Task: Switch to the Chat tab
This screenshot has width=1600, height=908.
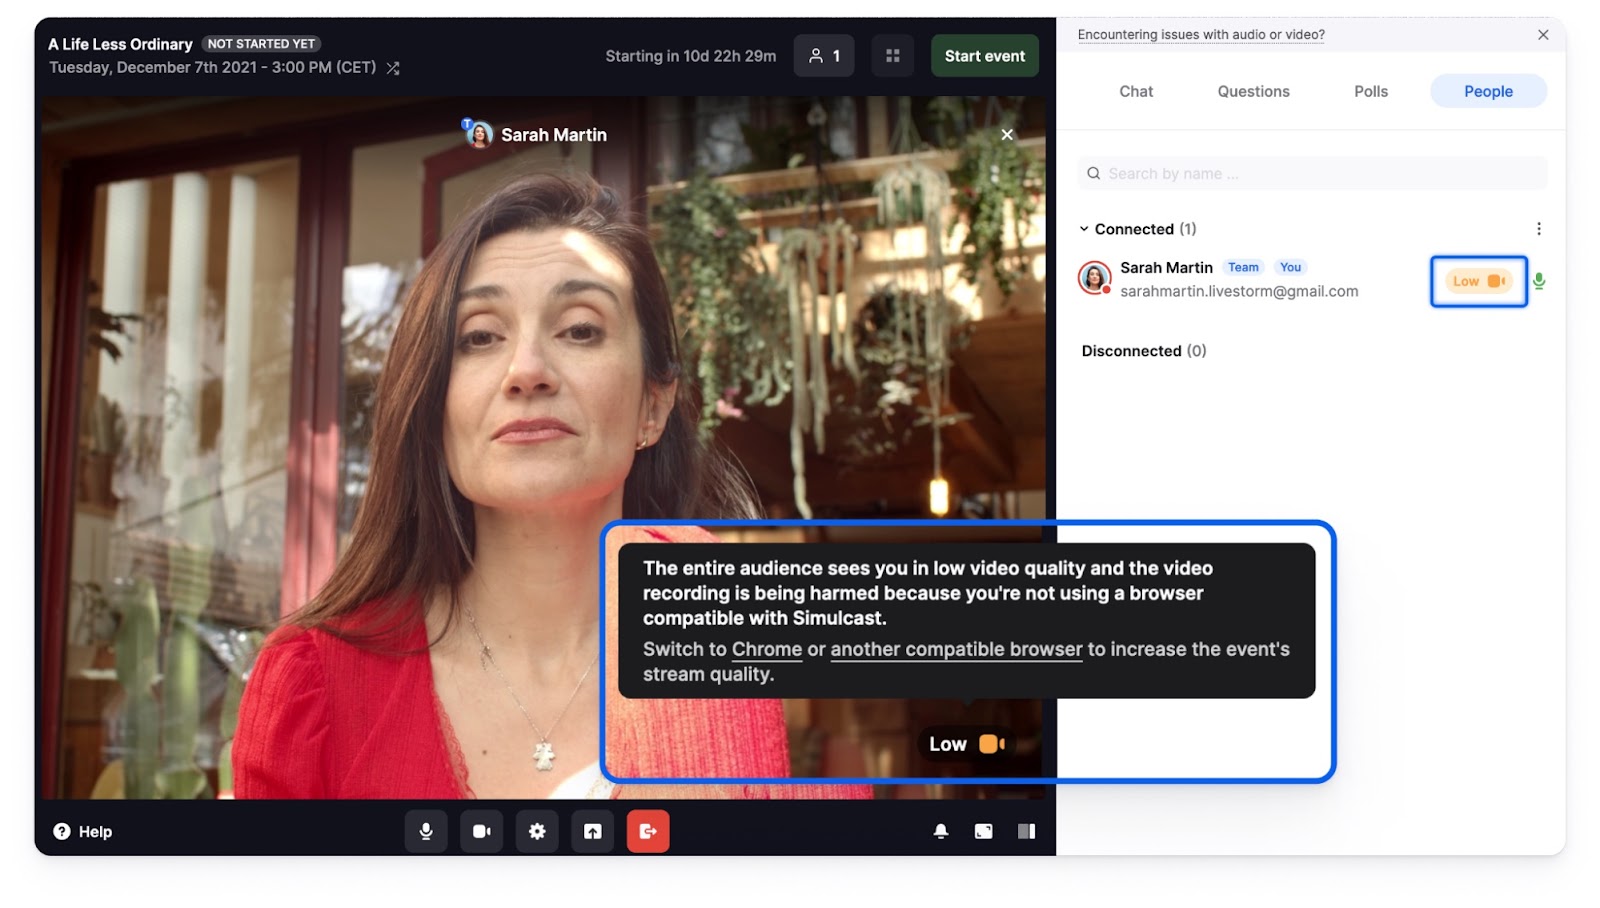Action: point(1136,91)
